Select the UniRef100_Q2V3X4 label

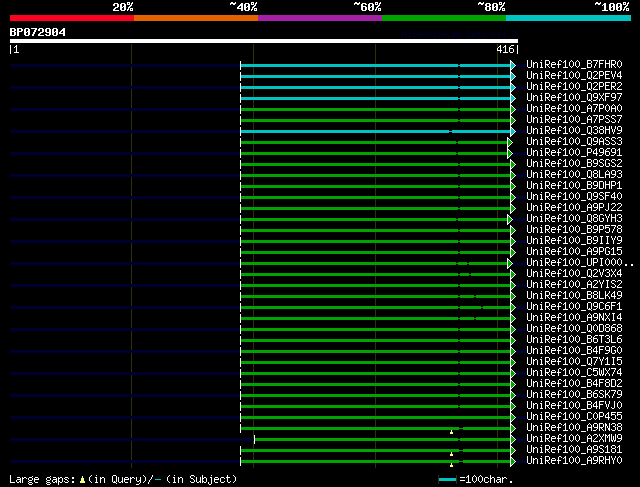coord(574,274)
